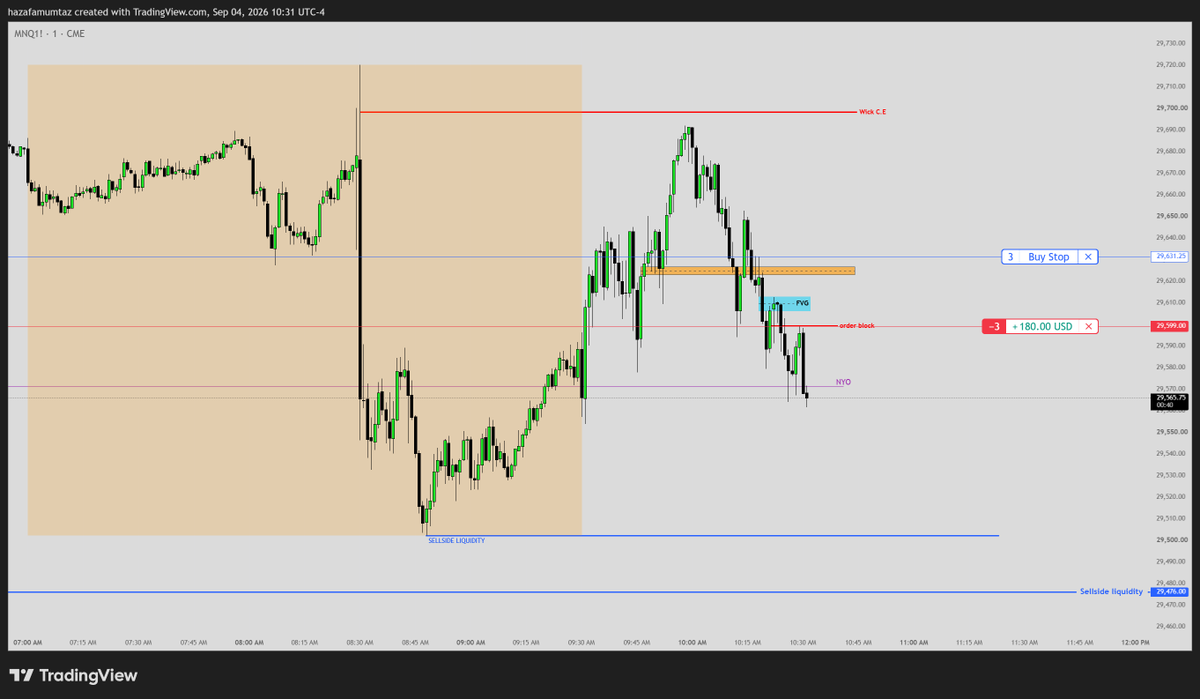Click the 29,730.00 price axis label

pos(1170,43)
